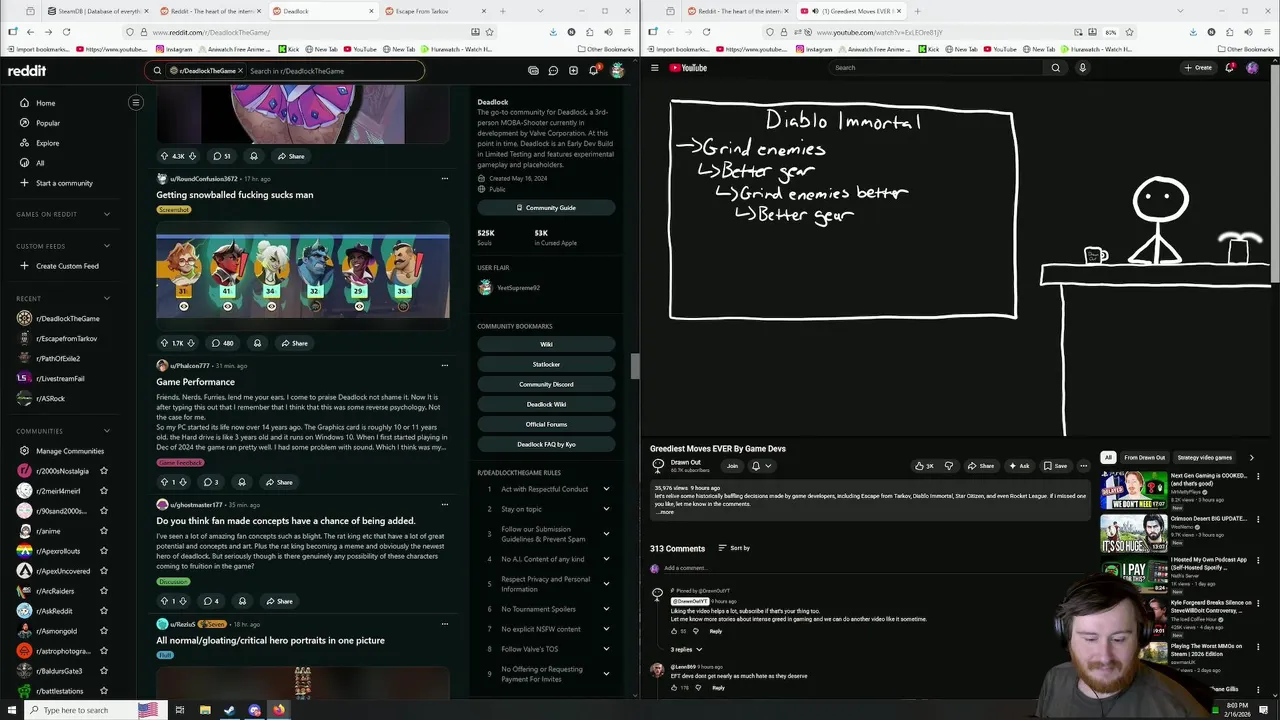Open Firefox from the taskbar
This screenshot has height=720, width=1280.
coord(279,710)
